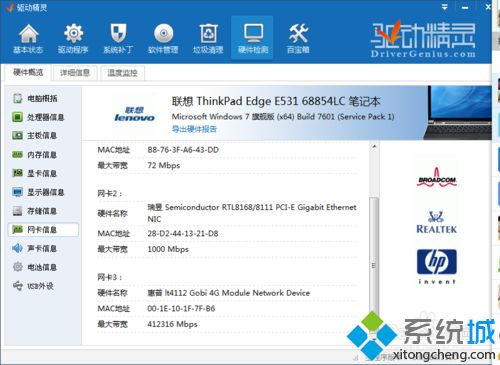Open the 基本状态 home icon

pyautogui.click(x=28, y=38)
